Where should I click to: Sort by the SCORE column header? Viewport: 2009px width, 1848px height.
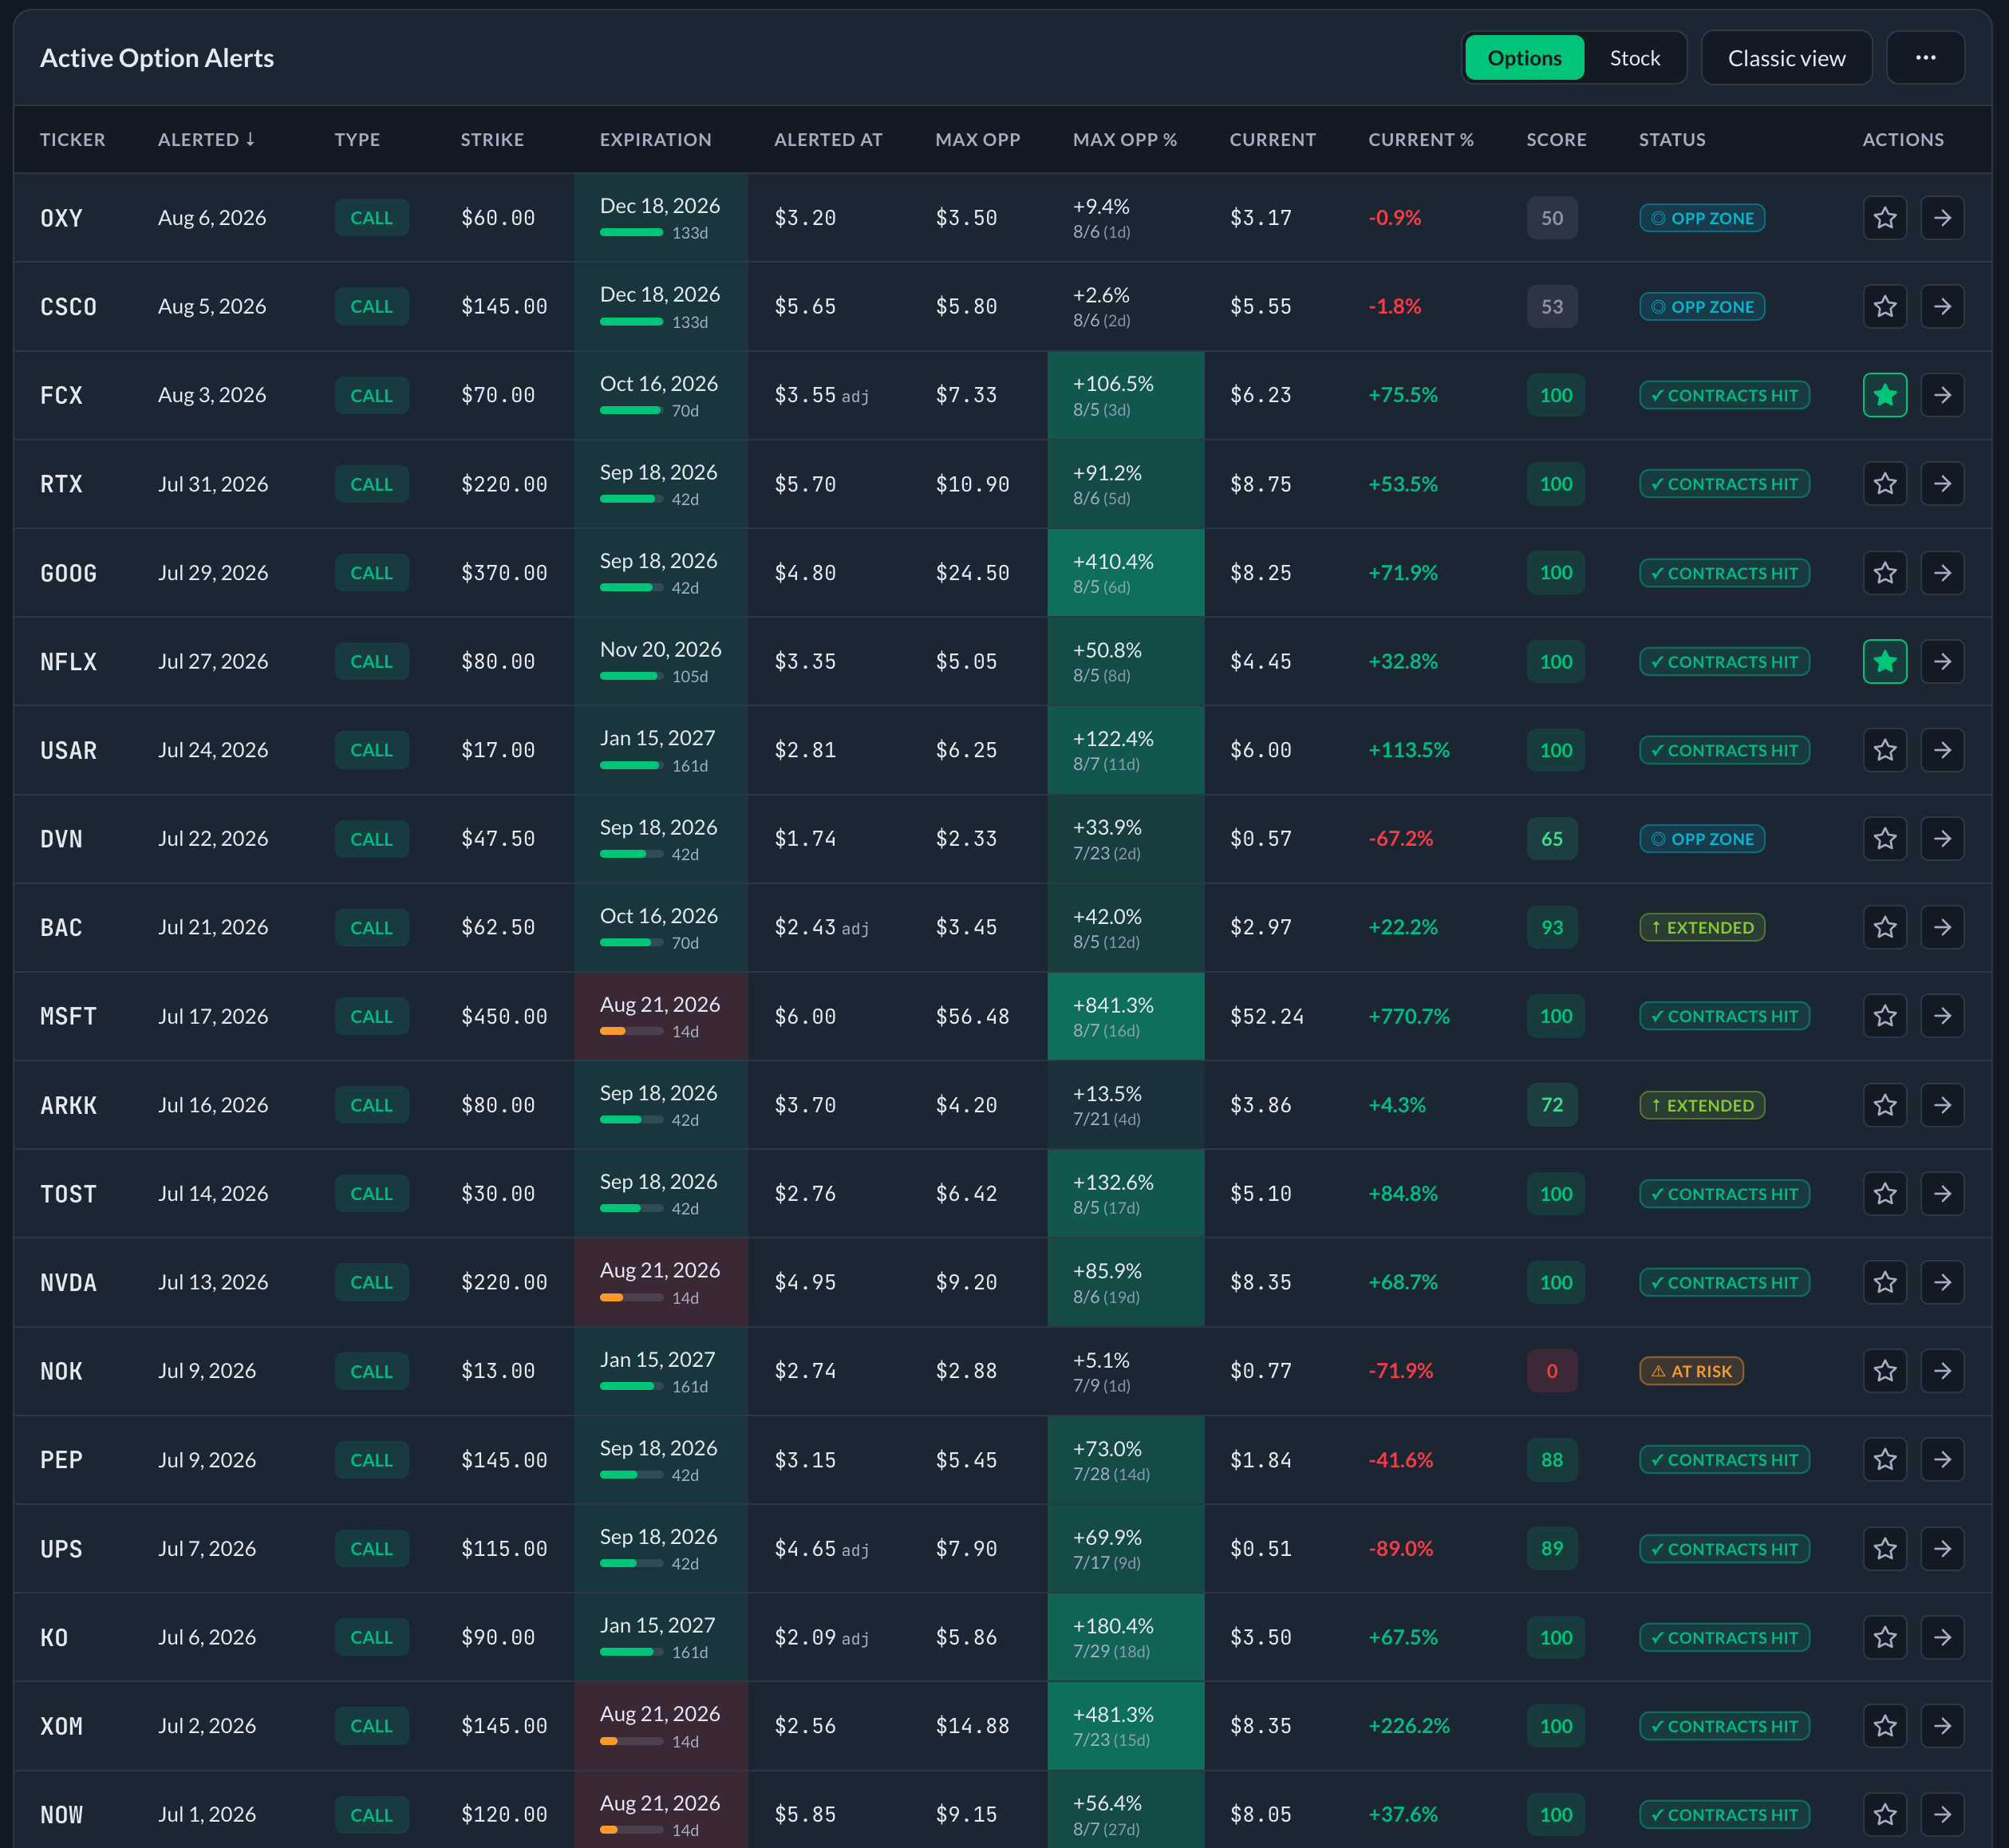coord(1555,140)
